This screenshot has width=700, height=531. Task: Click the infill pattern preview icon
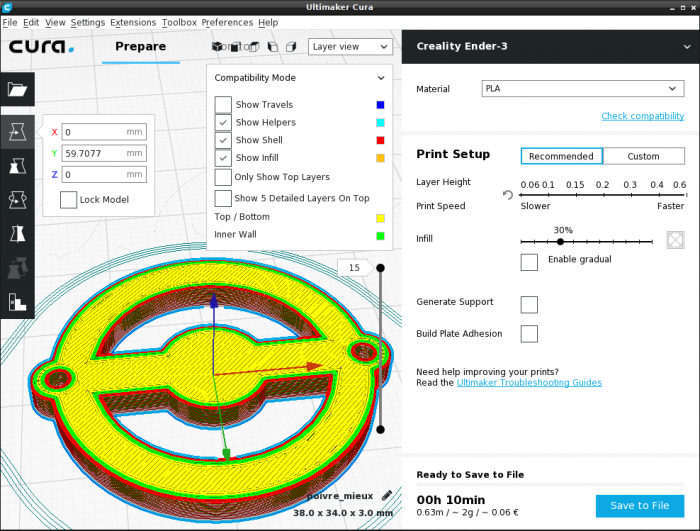tap(676, 240)
